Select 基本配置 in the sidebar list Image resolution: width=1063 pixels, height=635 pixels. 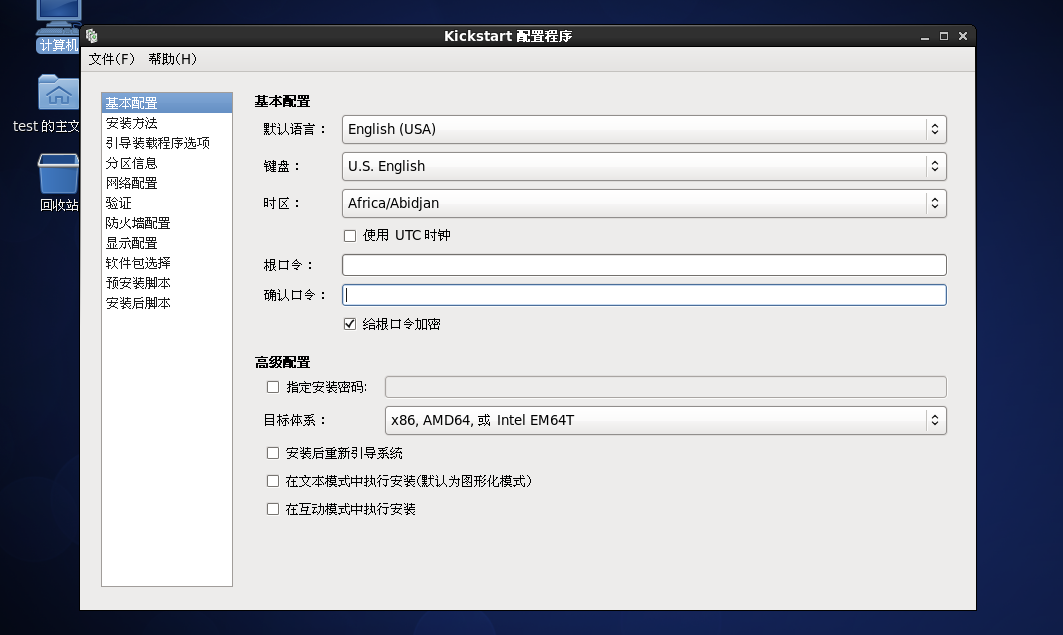pyautogui.click(x=167, y=103)
